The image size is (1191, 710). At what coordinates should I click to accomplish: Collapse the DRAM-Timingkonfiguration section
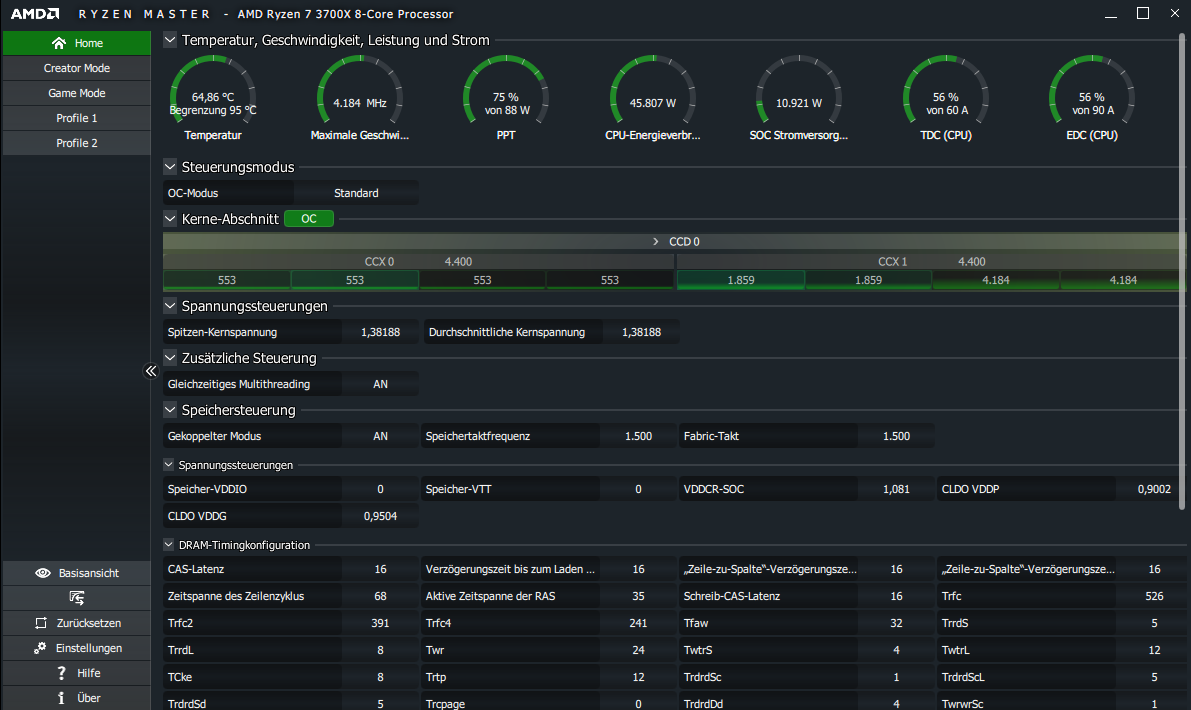(169, 545)
